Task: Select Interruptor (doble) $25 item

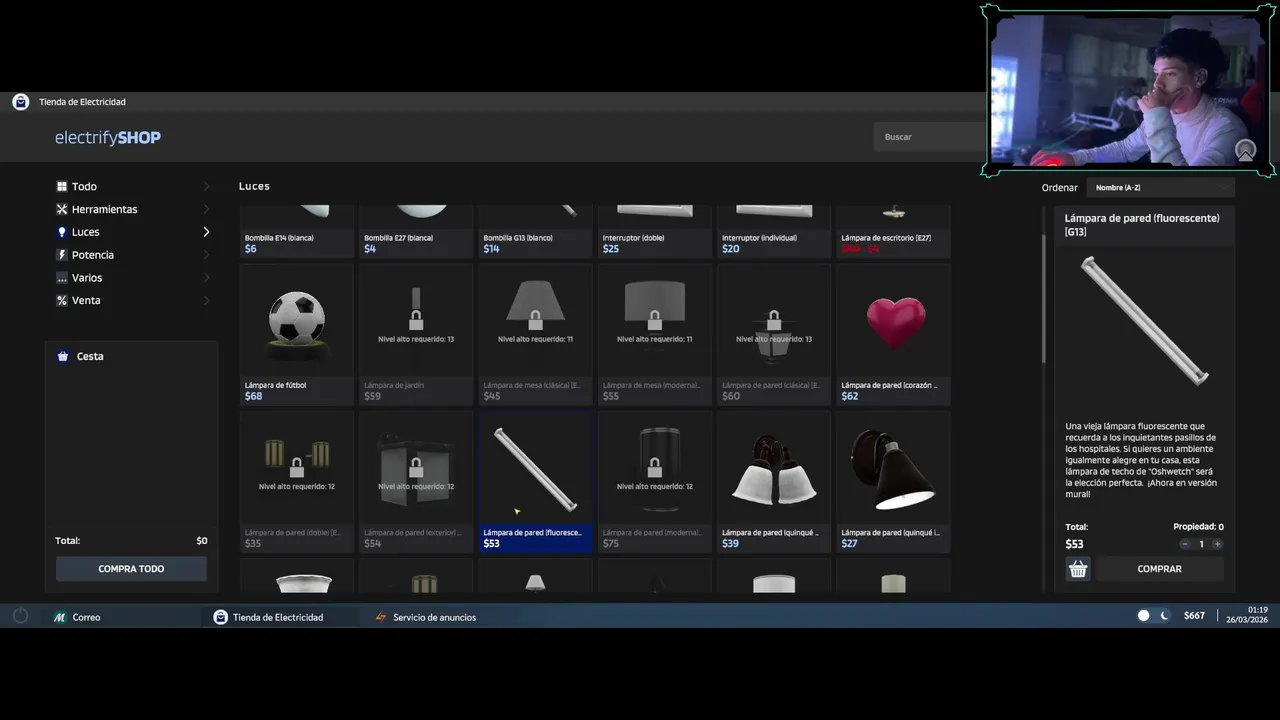Action: 654,232
